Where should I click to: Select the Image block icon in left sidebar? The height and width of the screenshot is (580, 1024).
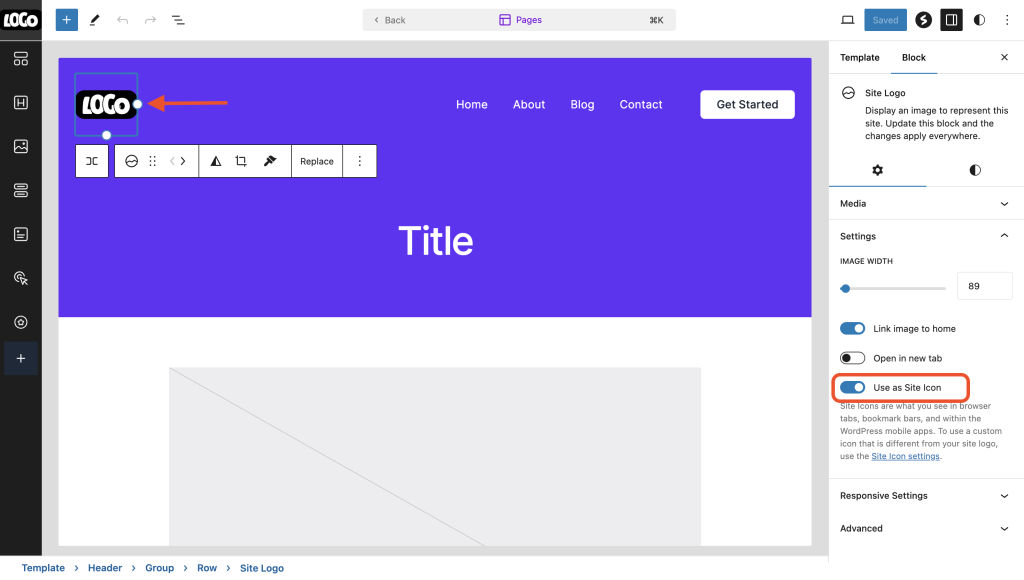pos(20,145)
